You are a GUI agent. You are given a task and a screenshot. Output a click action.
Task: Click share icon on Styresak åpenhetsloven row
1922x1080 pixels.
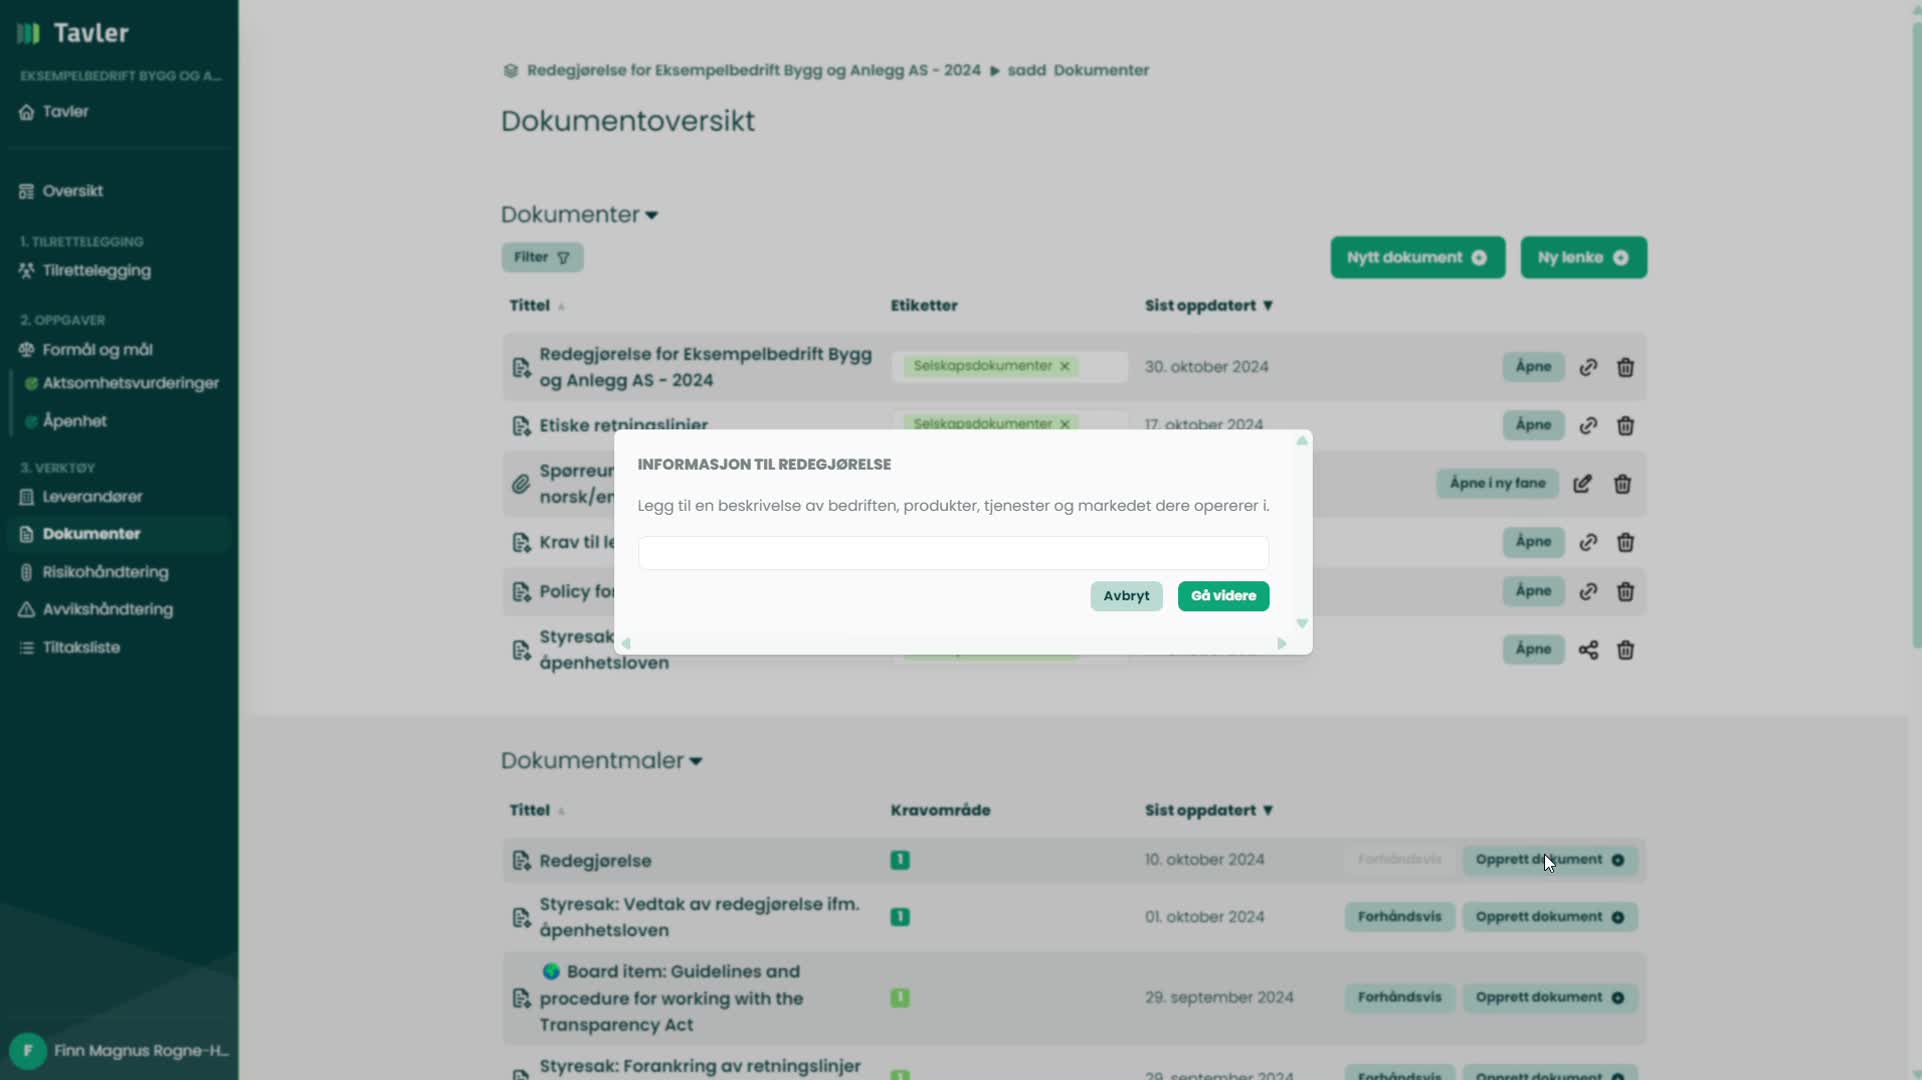point(1588,650)
